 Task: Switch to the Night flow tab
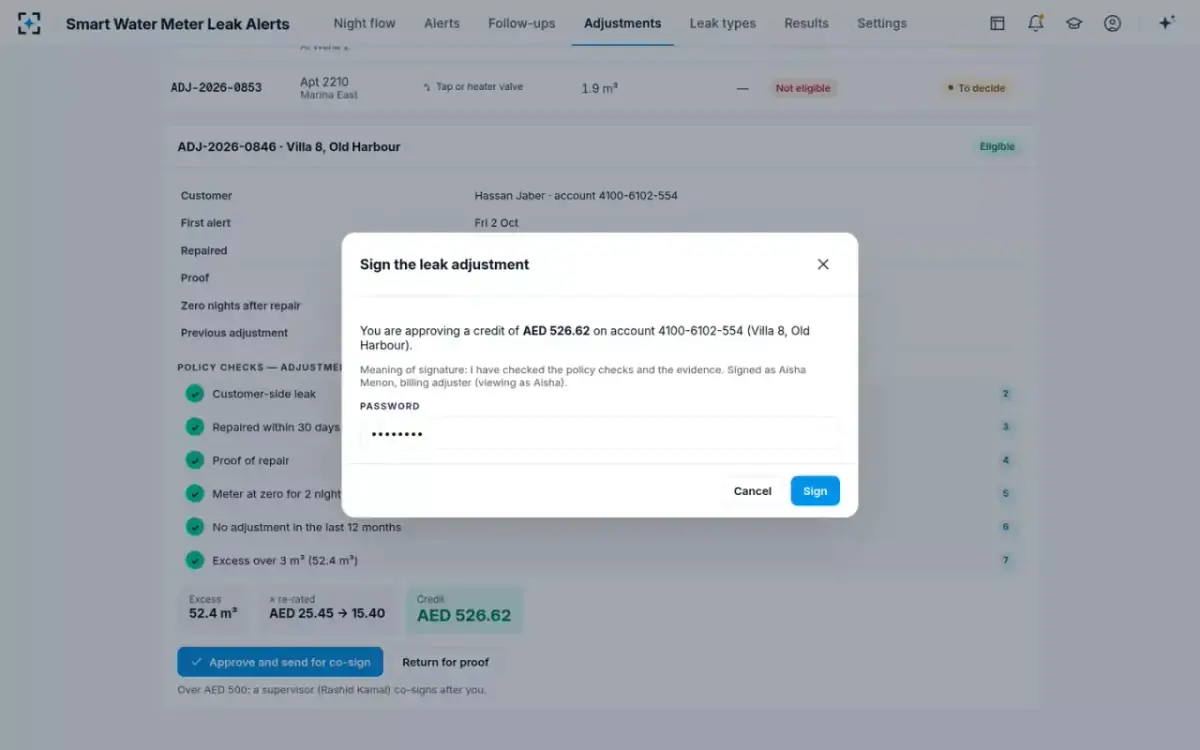(364, 23)
